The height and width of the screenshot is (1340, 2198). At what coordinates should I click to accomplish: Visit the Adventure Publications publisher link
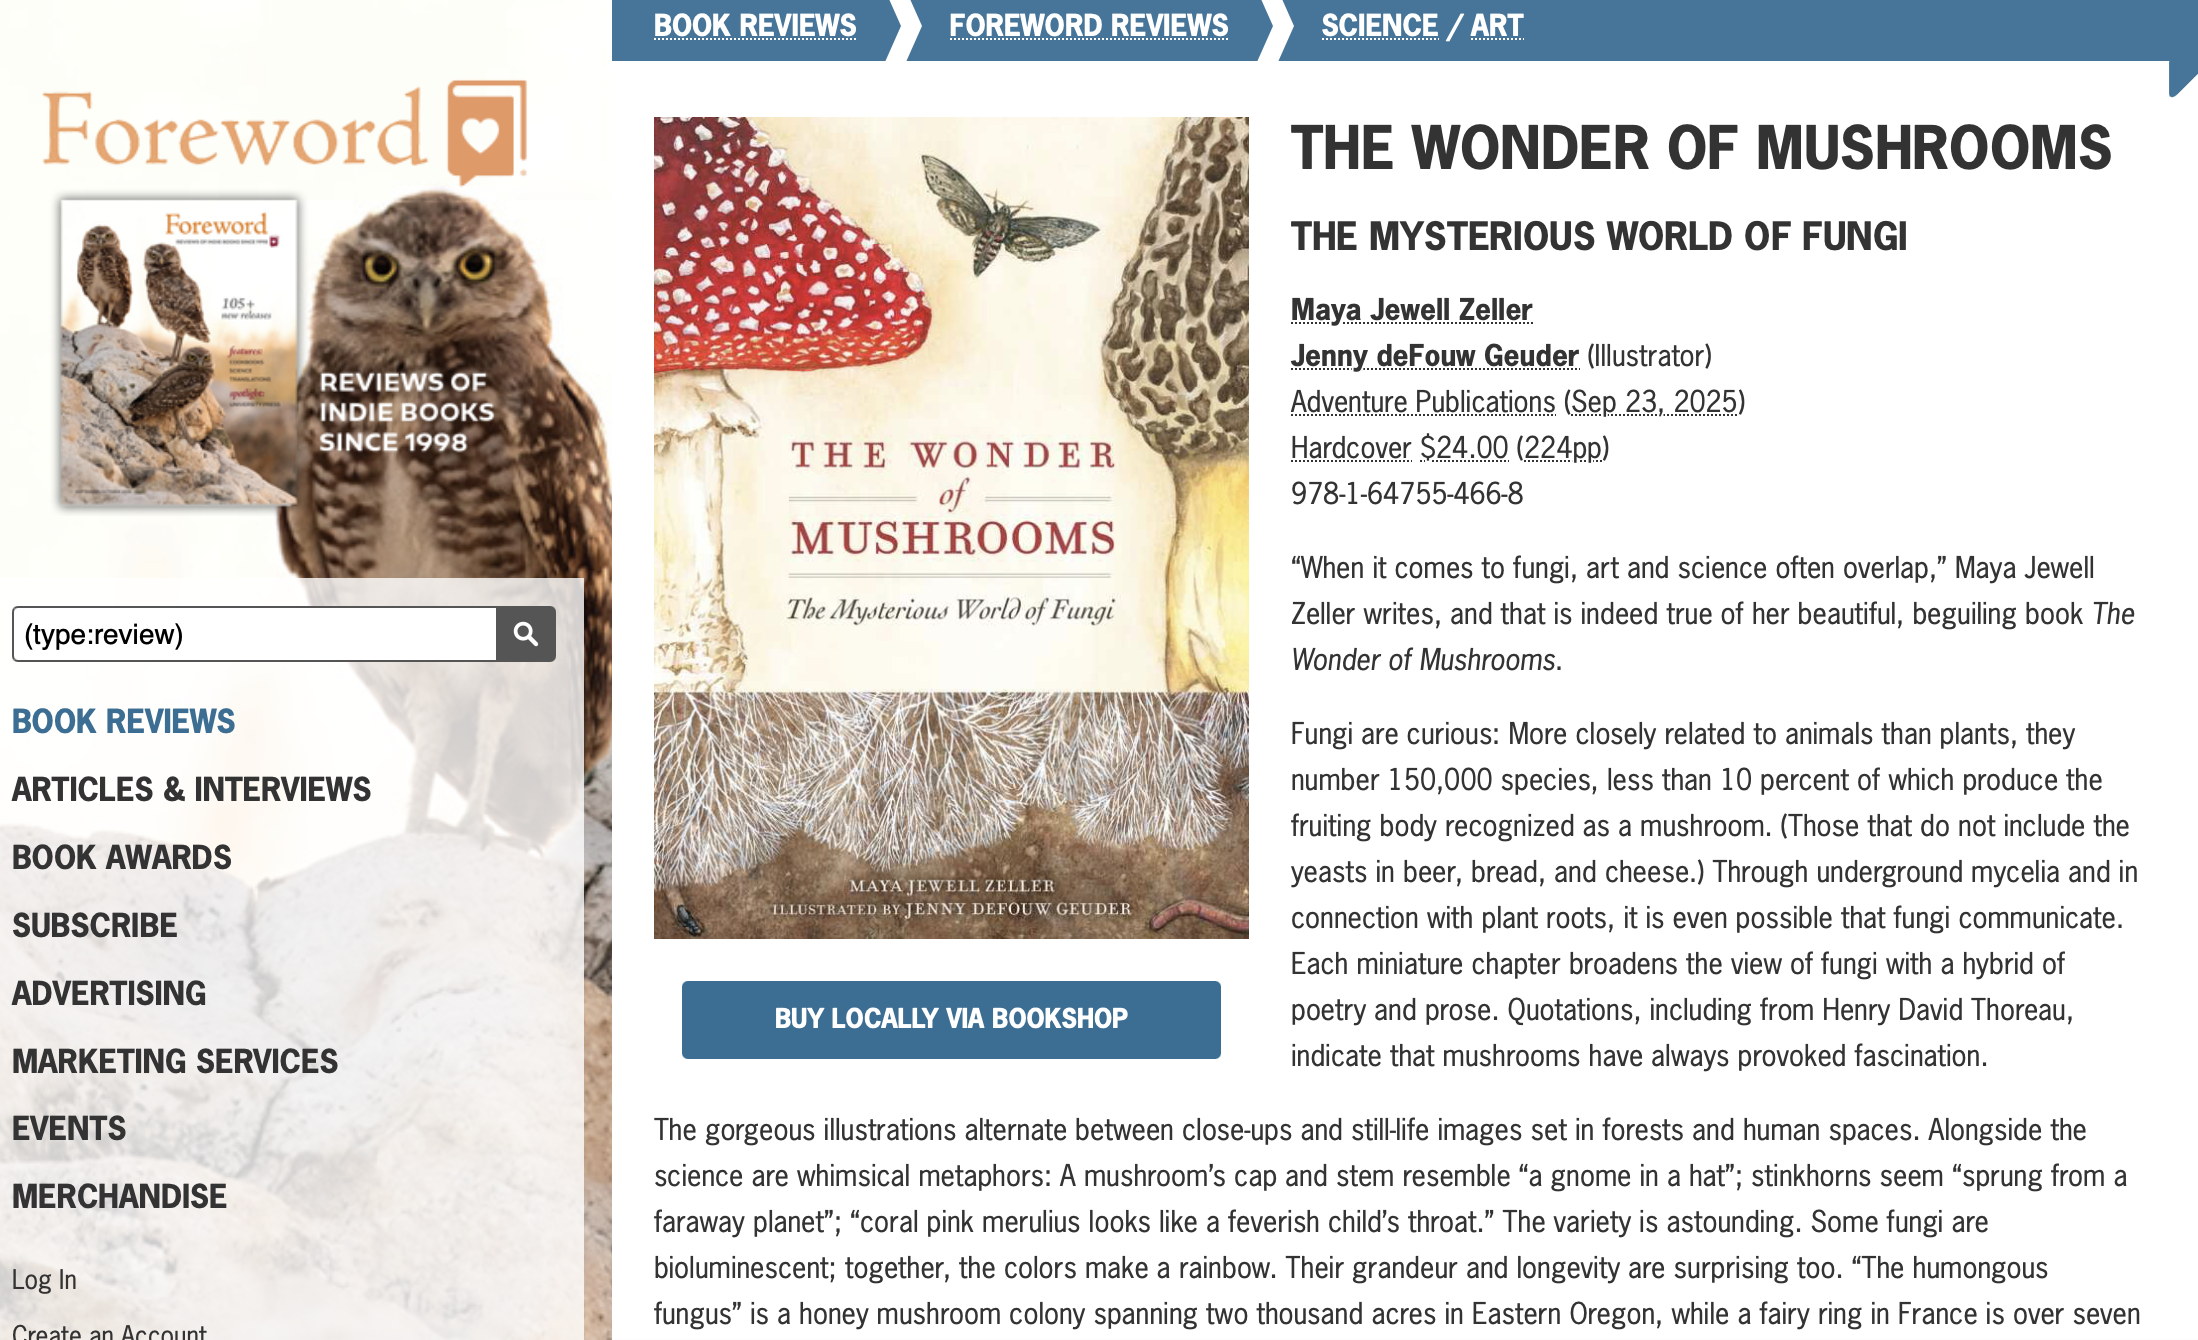[x=1423, y=402]
